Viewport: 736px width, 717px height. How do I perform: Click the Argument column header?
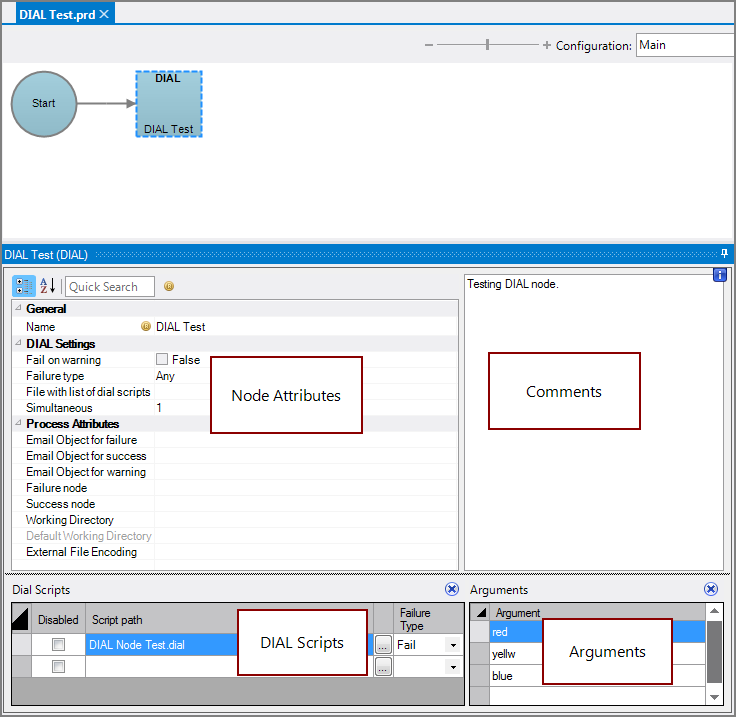pyautogui.click(x=597, y=612)
